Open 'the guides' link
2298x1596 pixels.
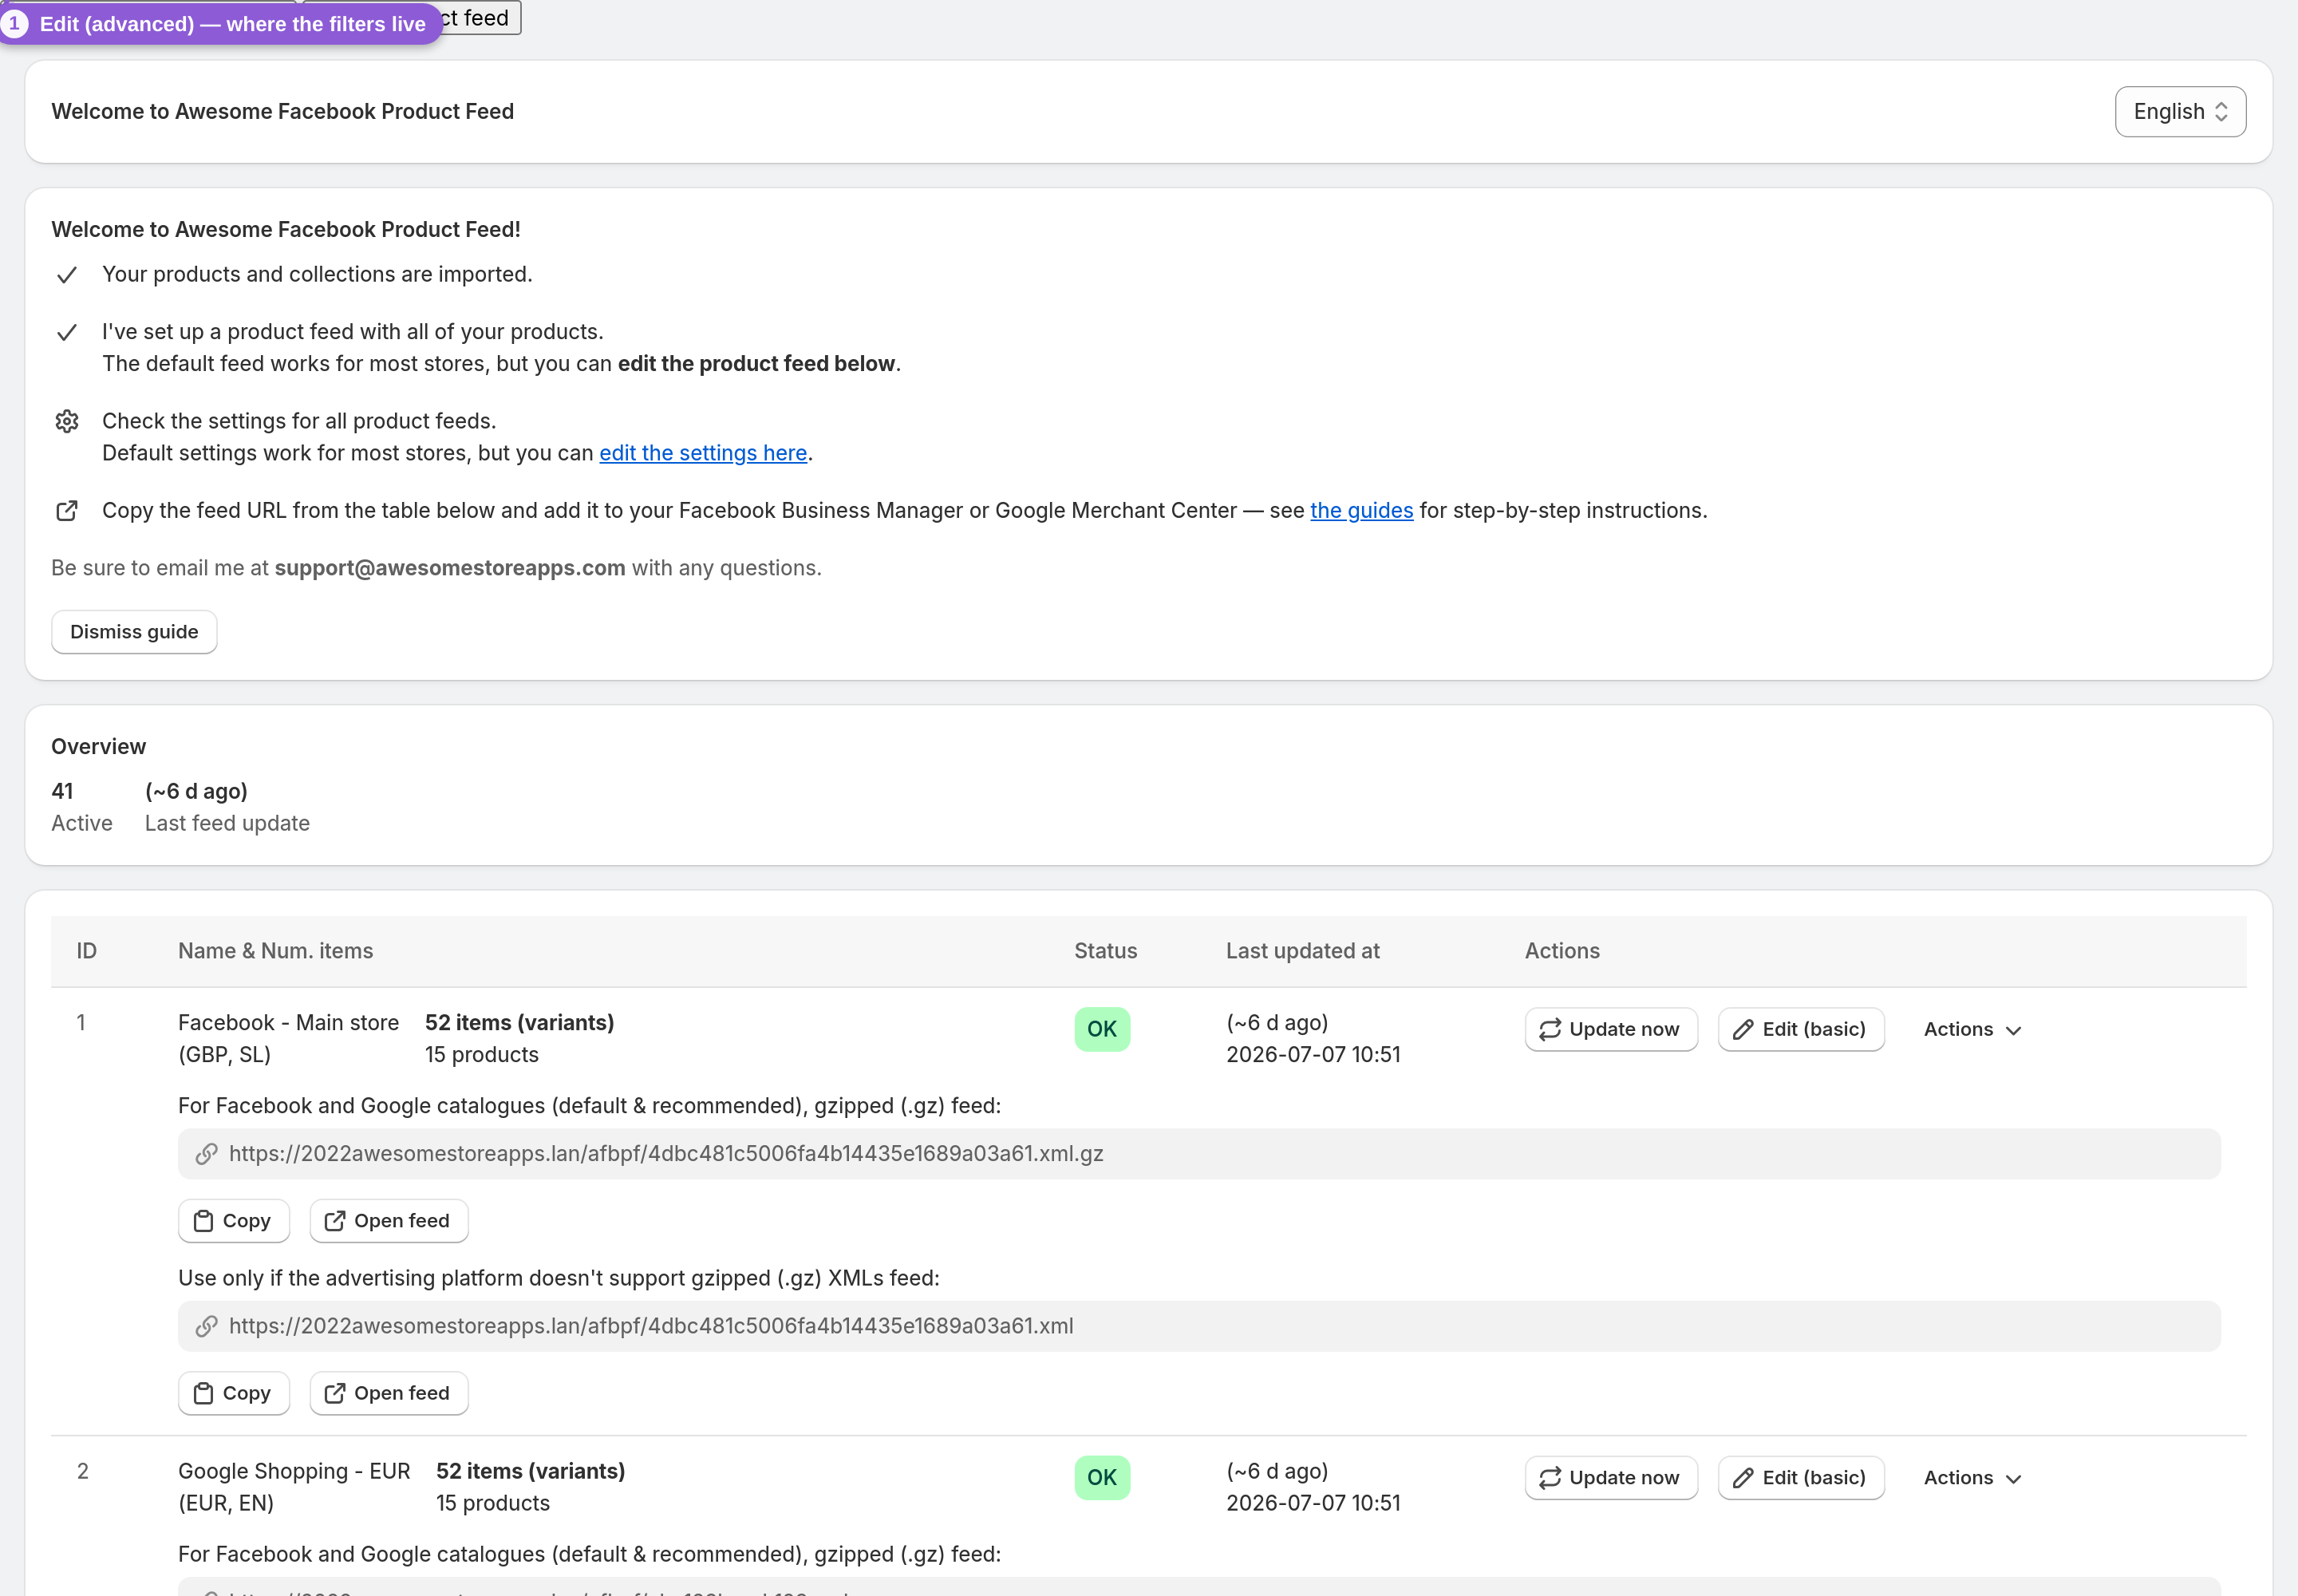(1361, 510)
